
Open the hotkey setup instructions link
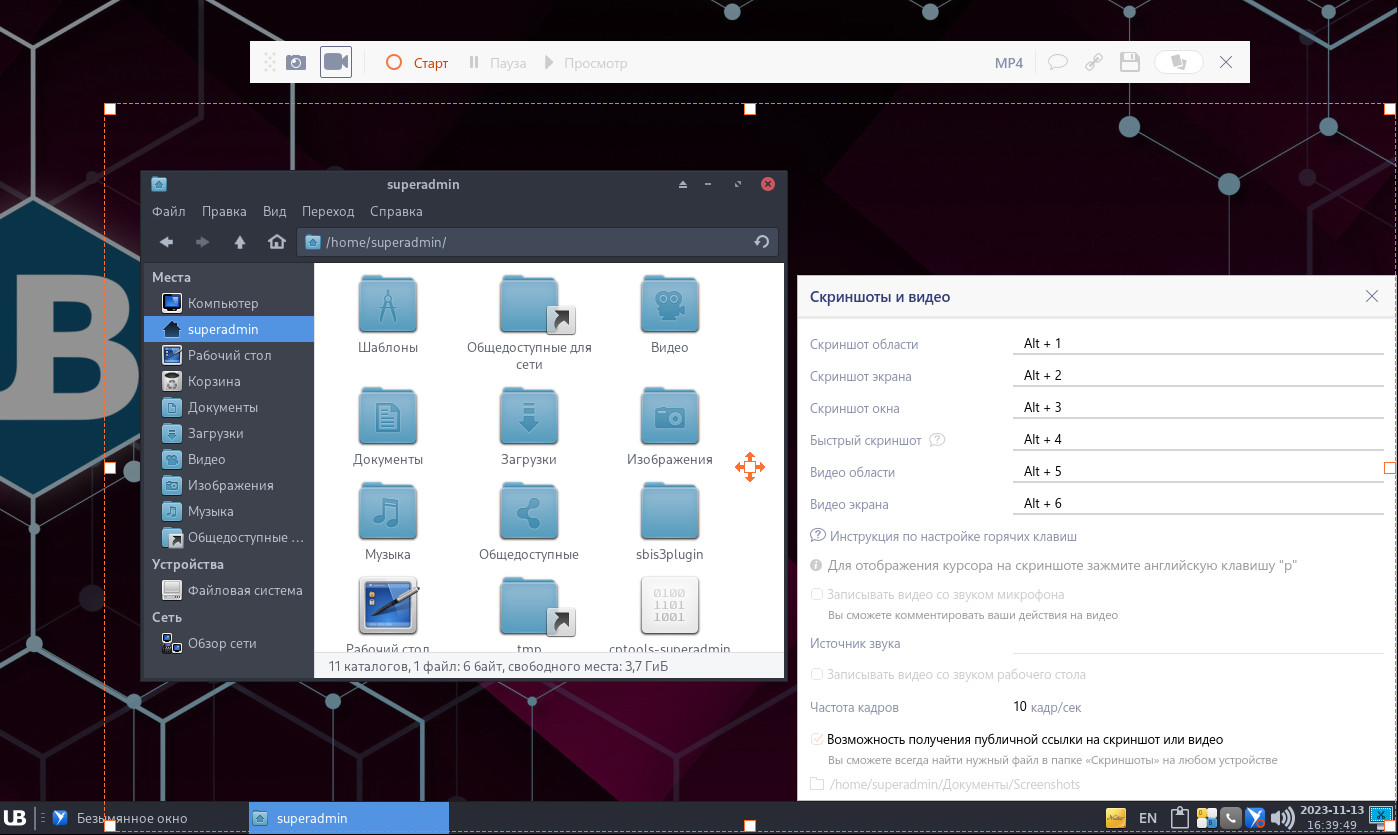952,536
